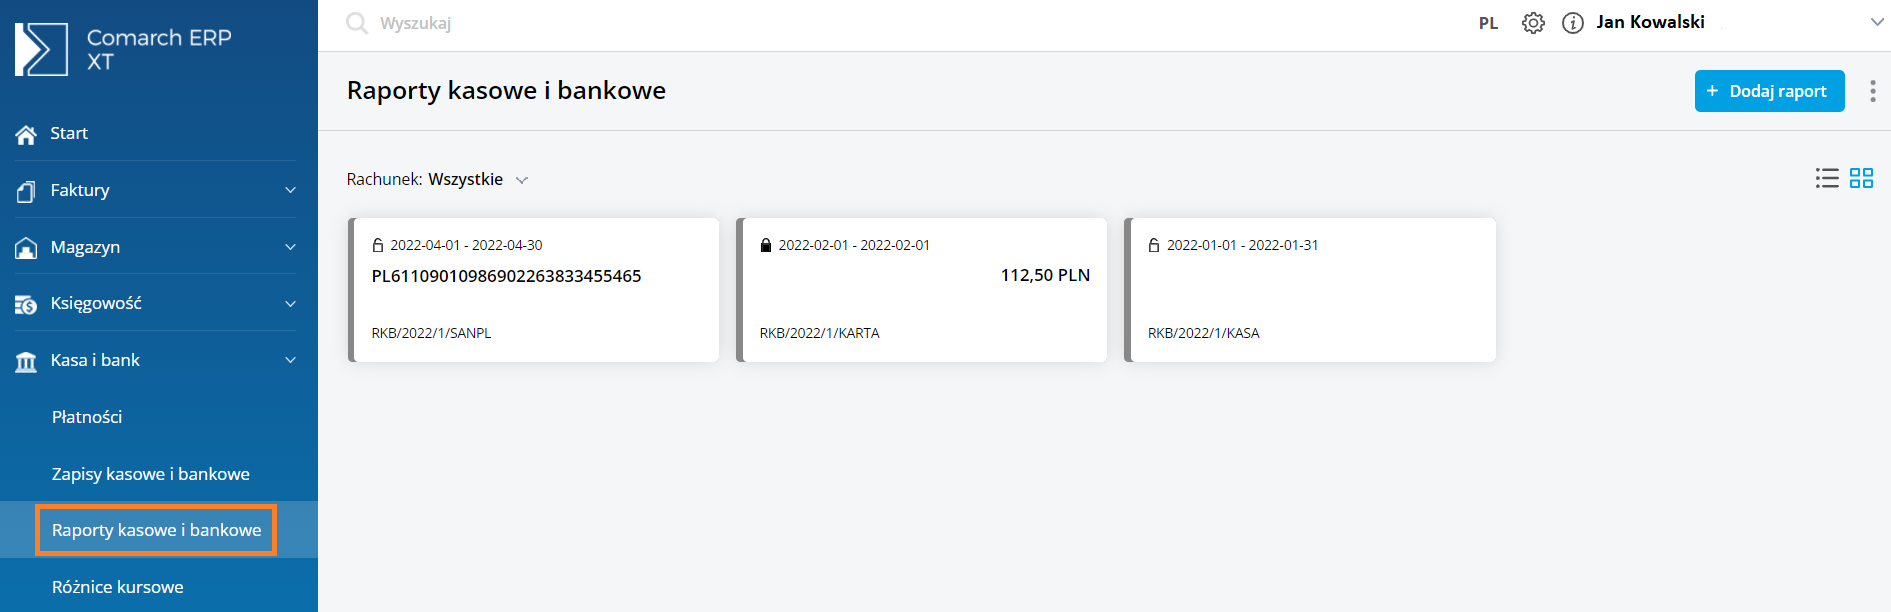The width and height of the screenshot is (1891, 612).
Task: Open report card RKB/2022/1/KARTA
Action: [x=924, y=290]
